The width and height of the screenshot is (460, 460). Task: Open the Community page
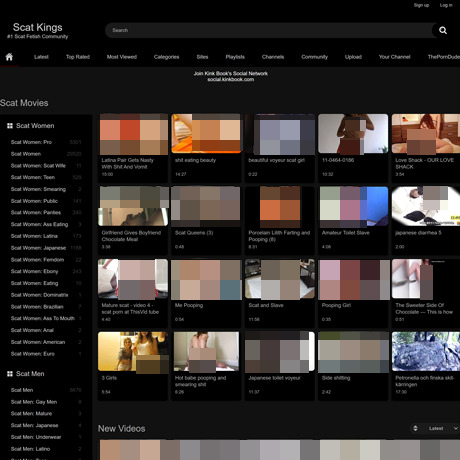tap(314, 57)
